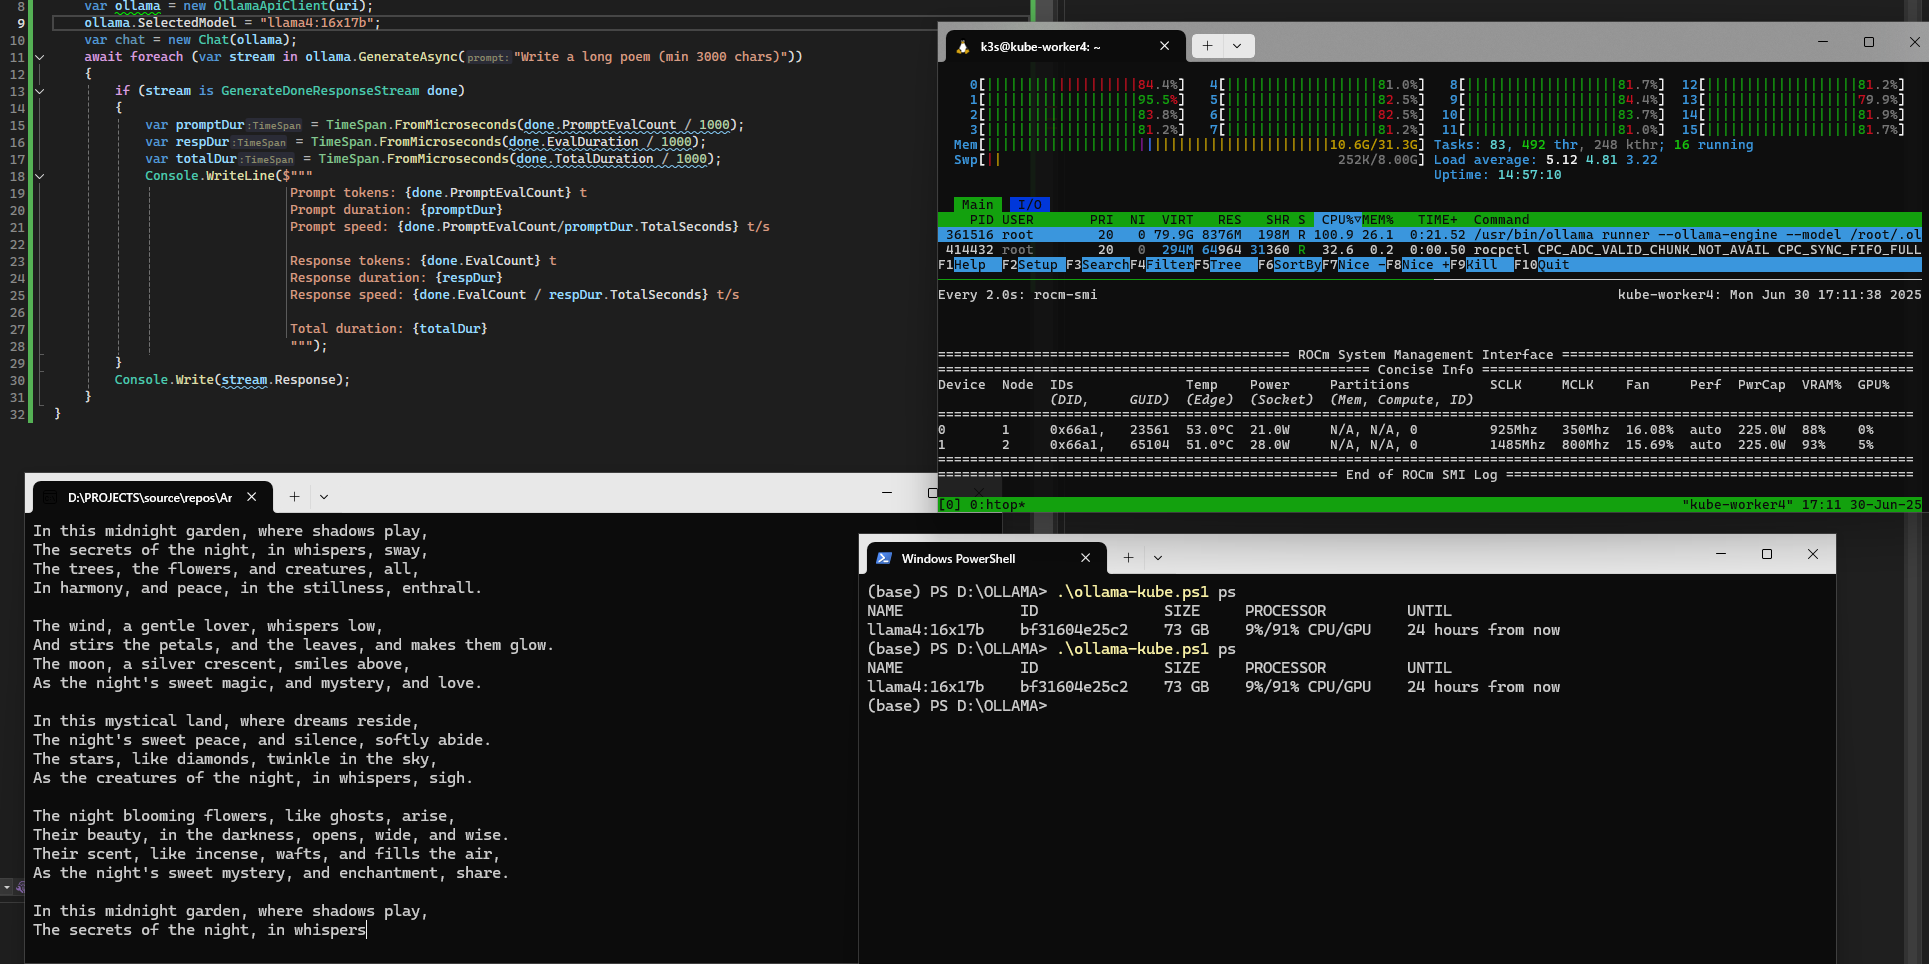Add a new tab in Windows PowerShell window
This screenshot has height=964, width=1929.
tap(1128, 558)
